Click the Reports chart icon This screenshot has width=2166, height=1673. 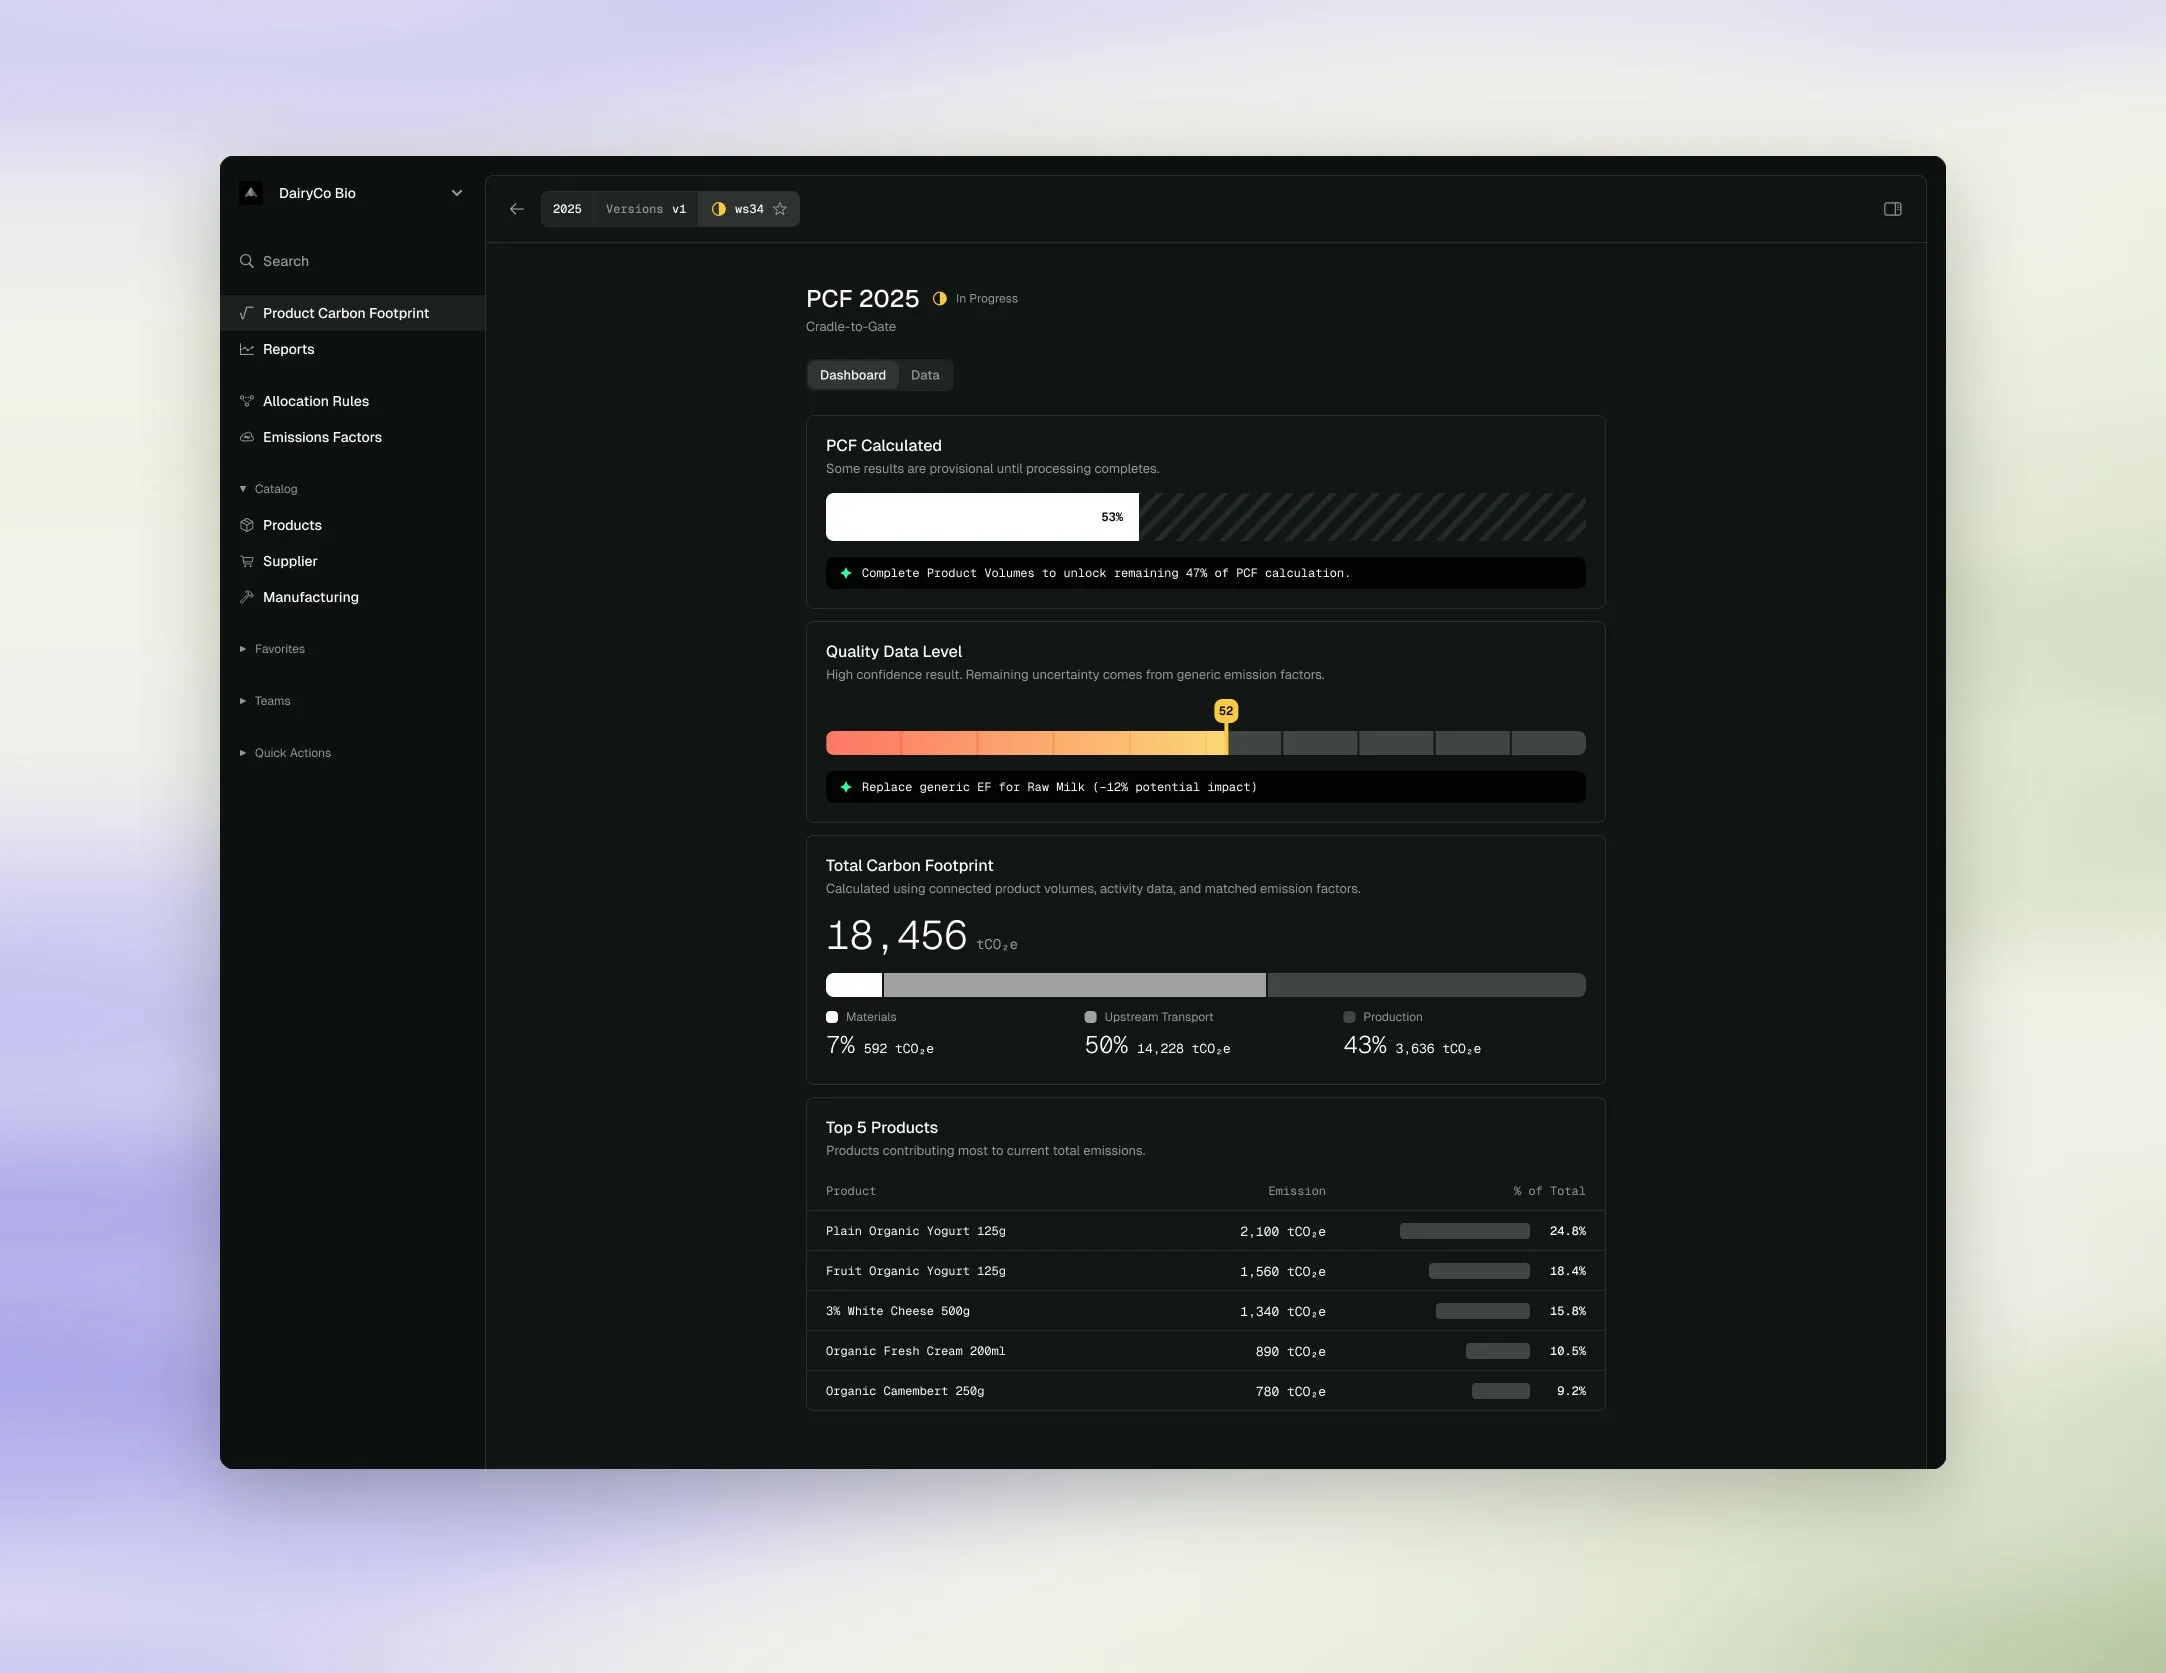coord(247,349)
